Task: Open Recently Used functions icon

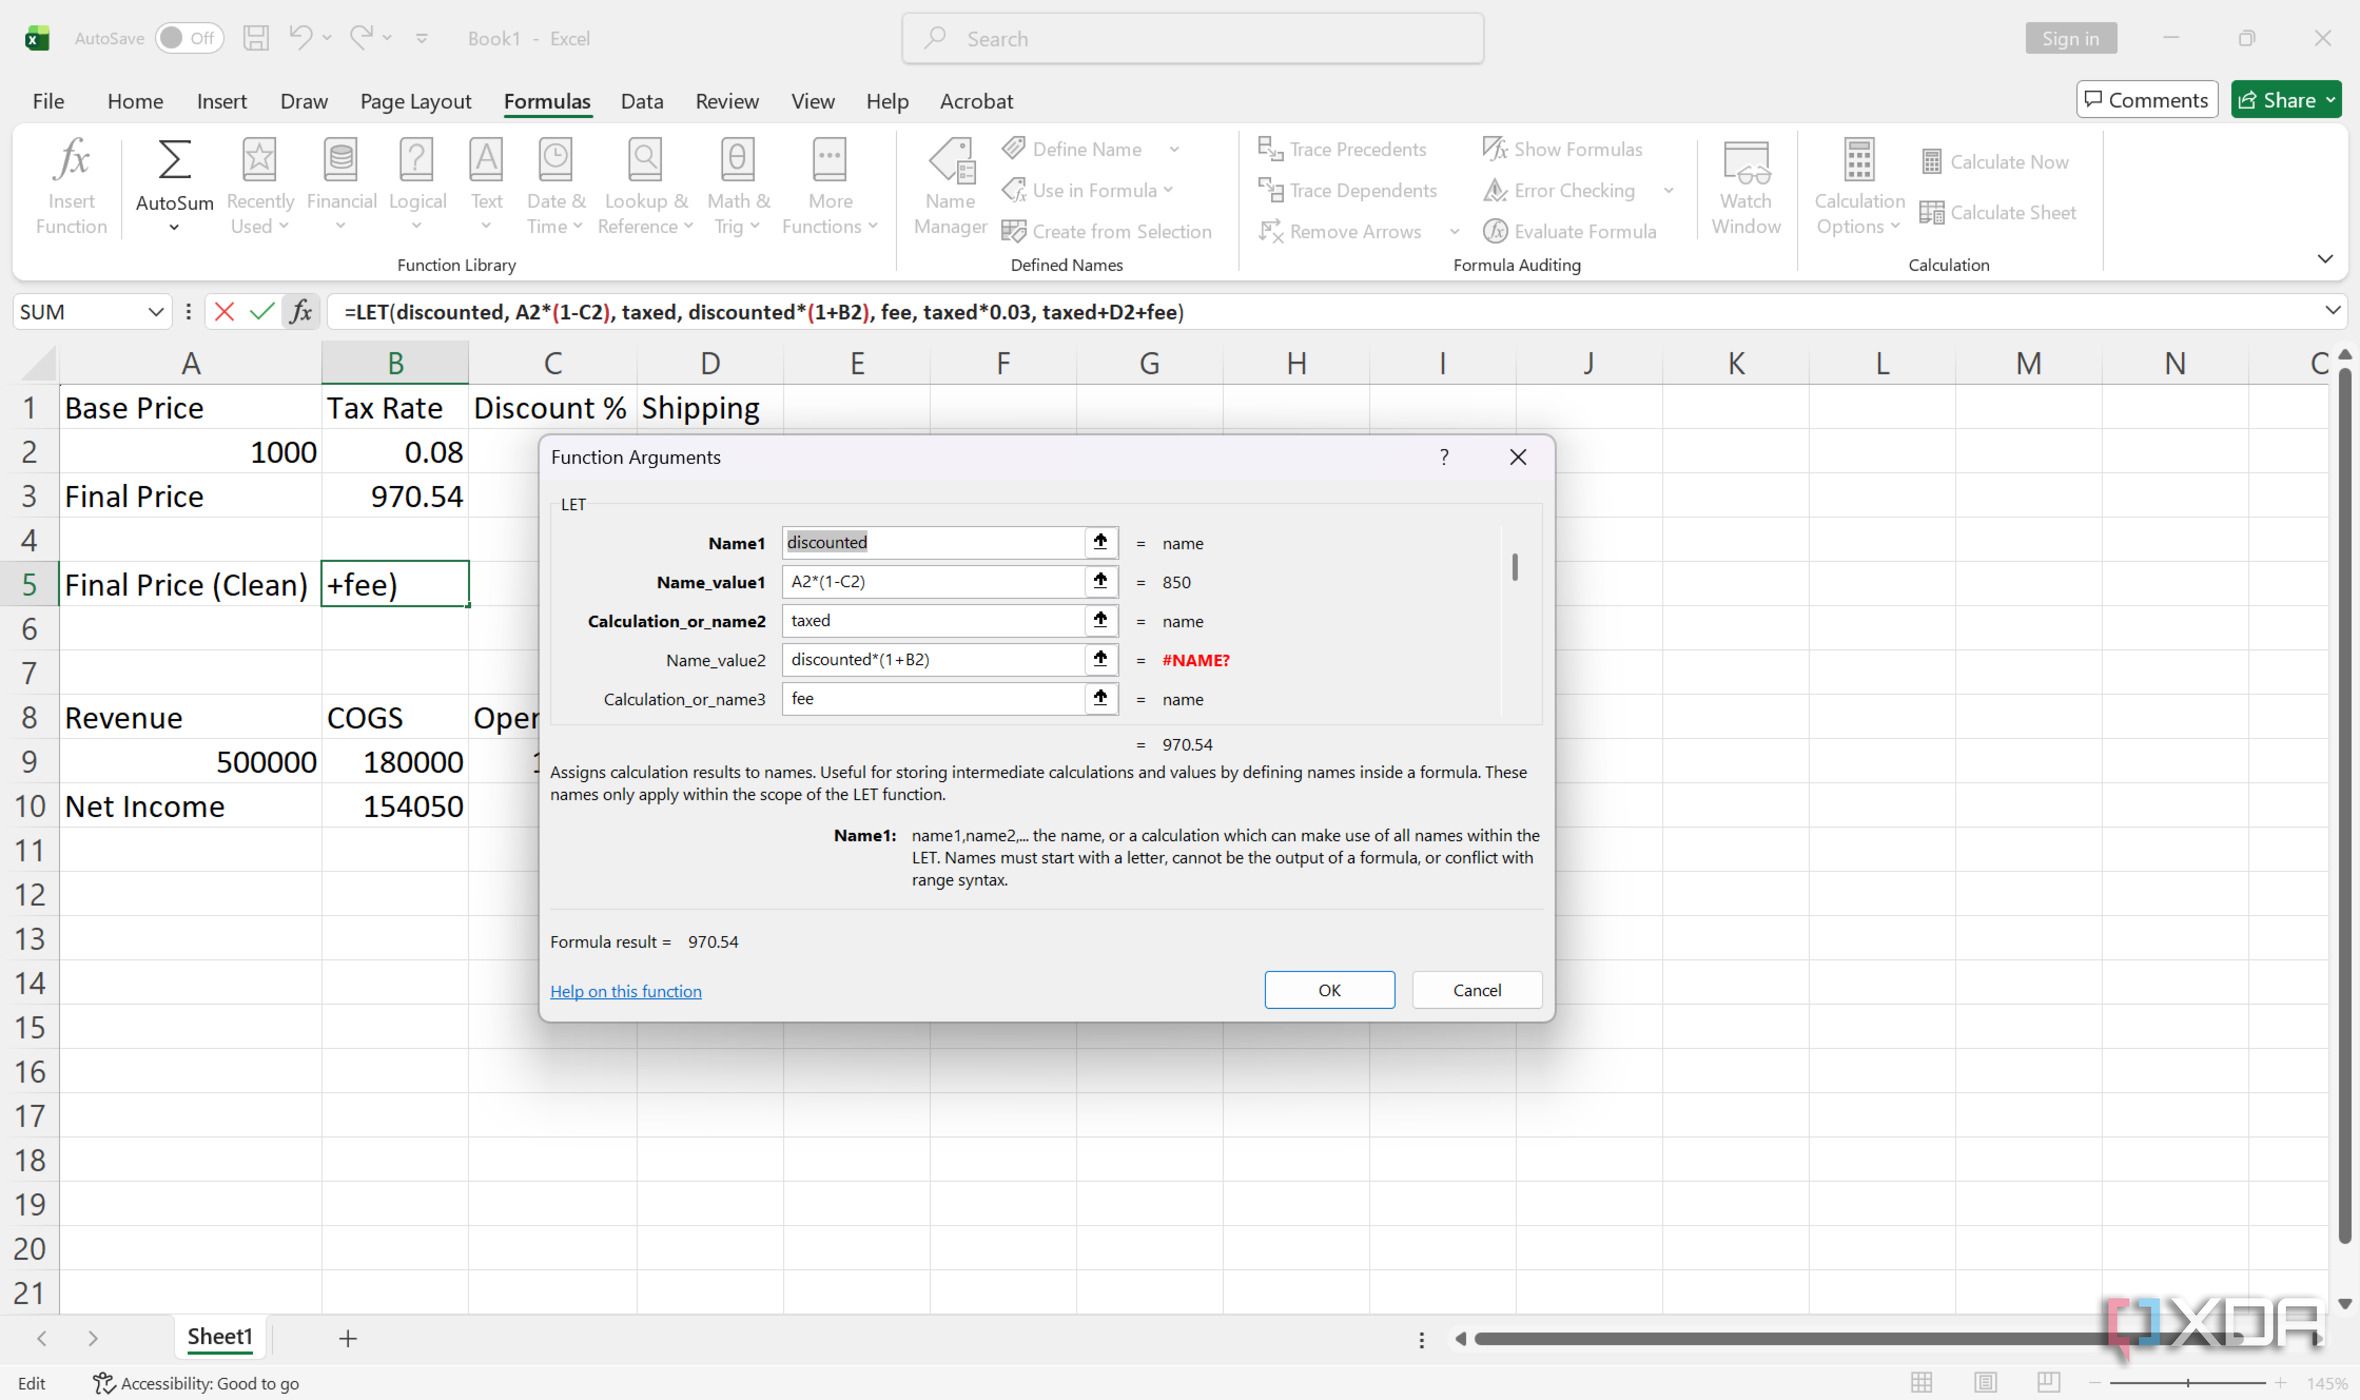Action: [x=259, y=159]
